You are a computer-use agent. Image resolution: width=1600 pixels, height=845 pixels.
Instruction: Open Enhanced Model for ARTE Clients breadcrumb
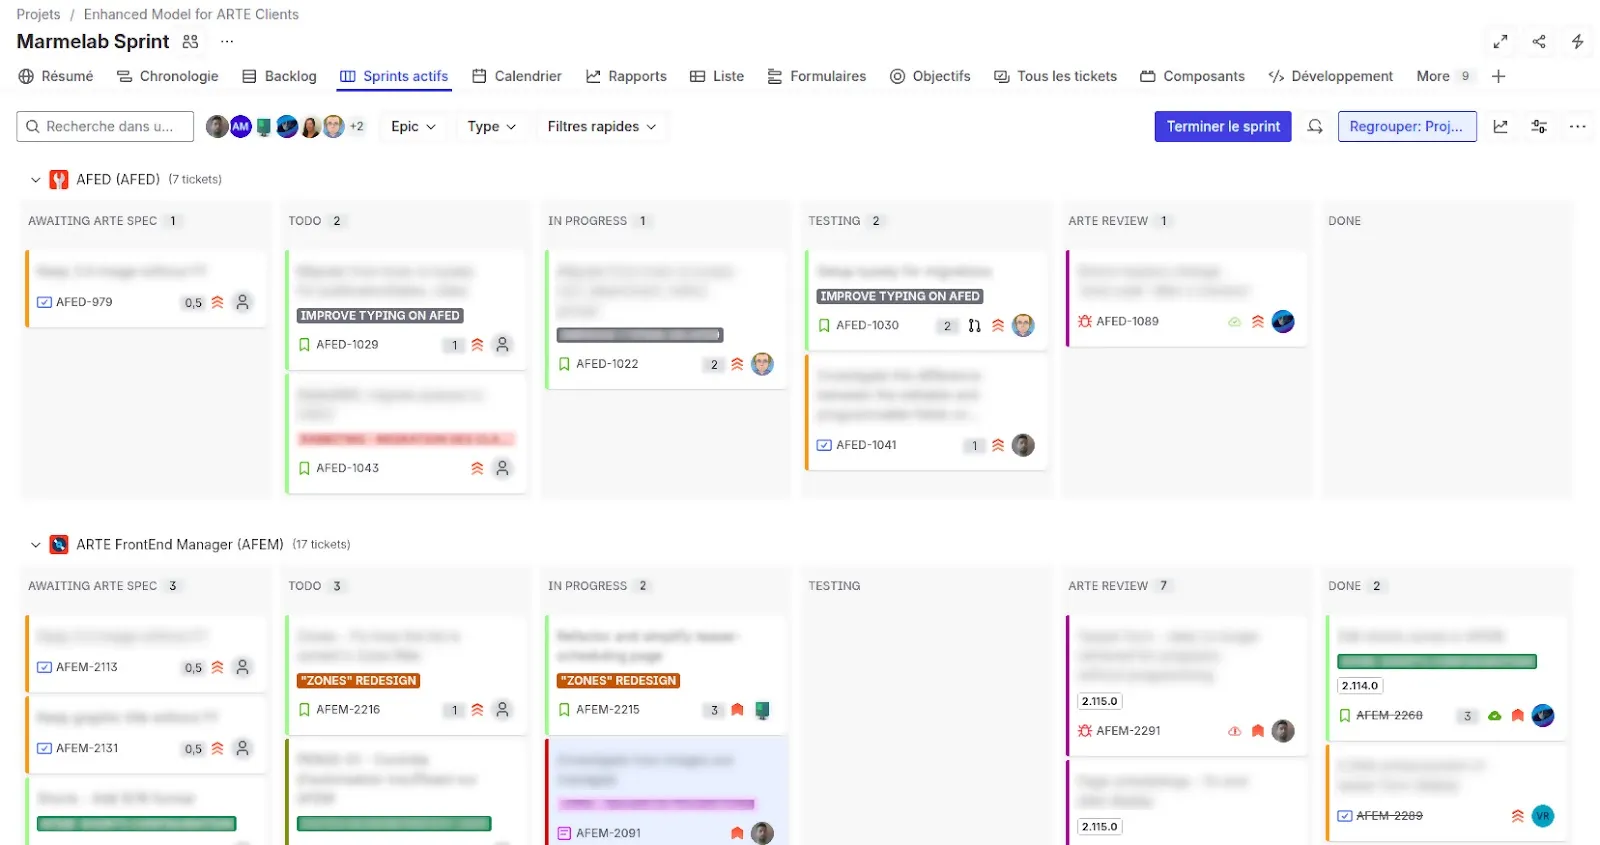point(191,14)
